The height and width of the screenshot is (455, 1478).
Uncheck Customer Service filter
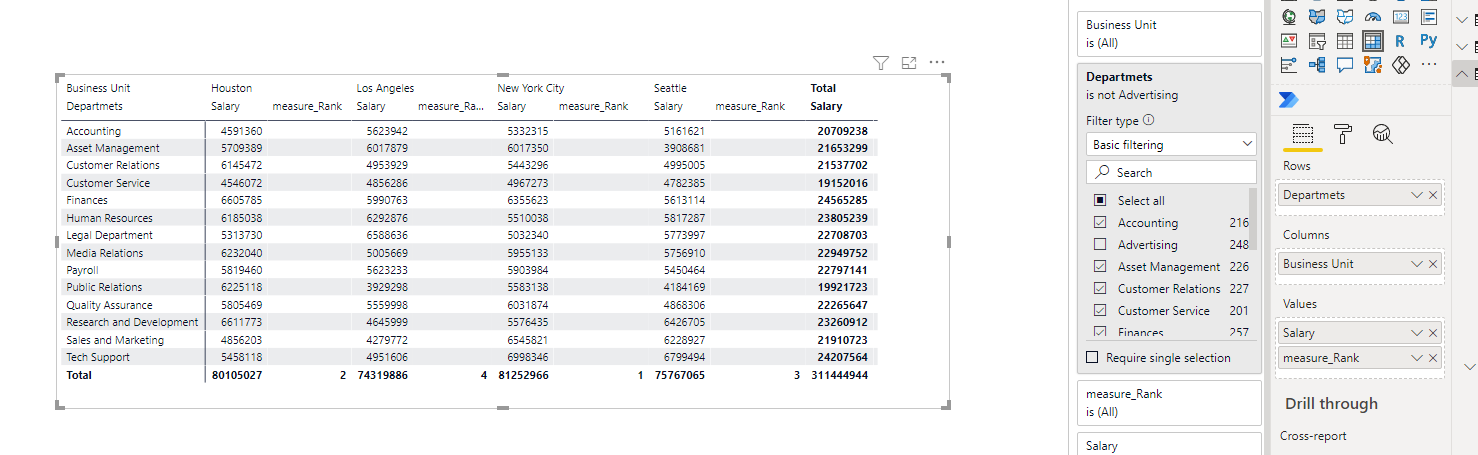[1100, 311]
